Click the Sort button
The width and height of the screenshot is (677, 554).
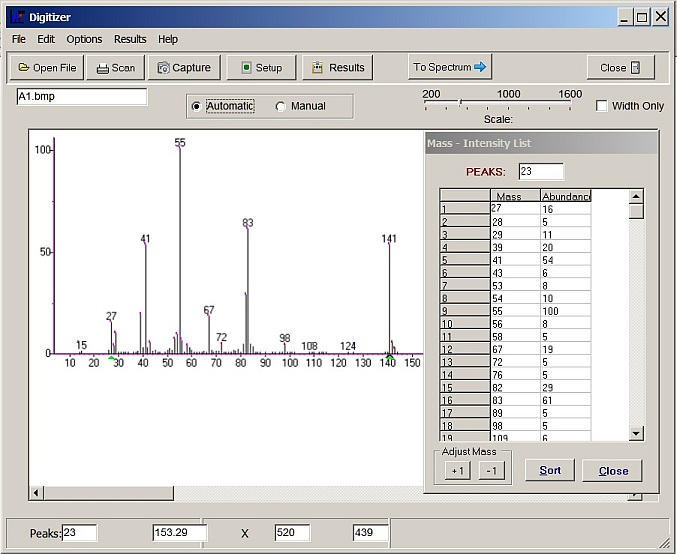550,471
